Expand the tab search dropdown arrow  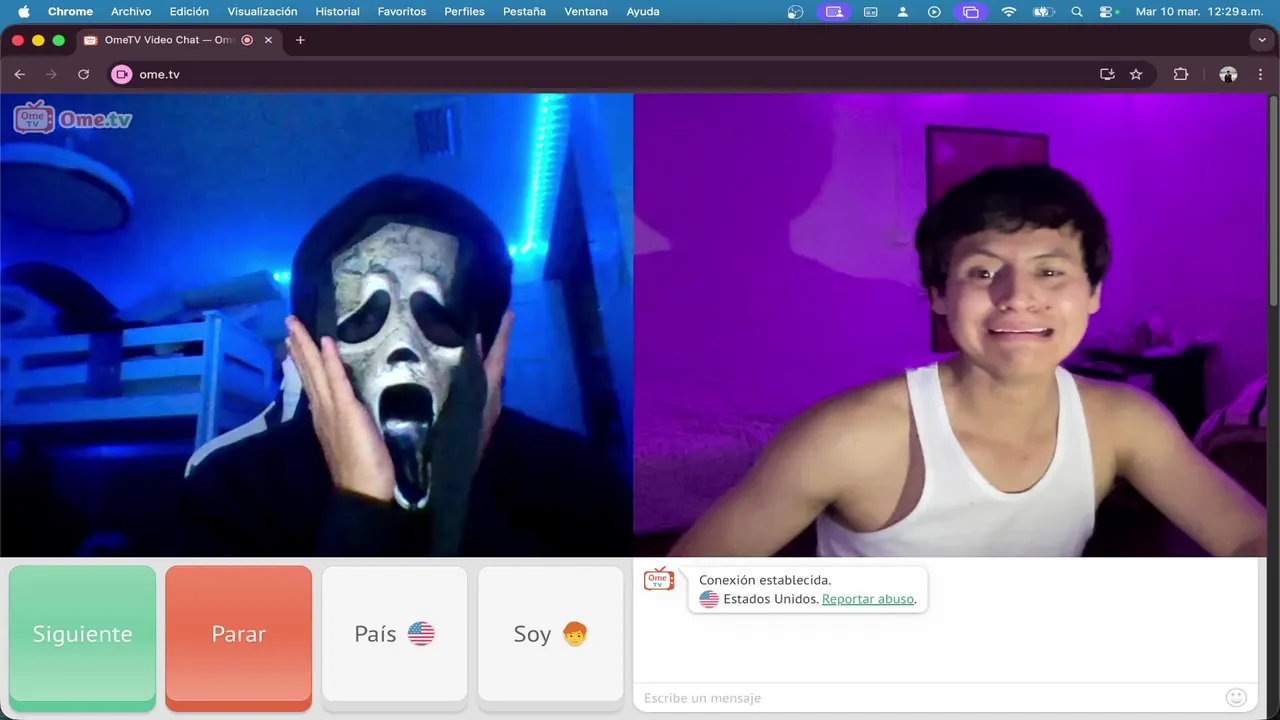point(1261,40)
